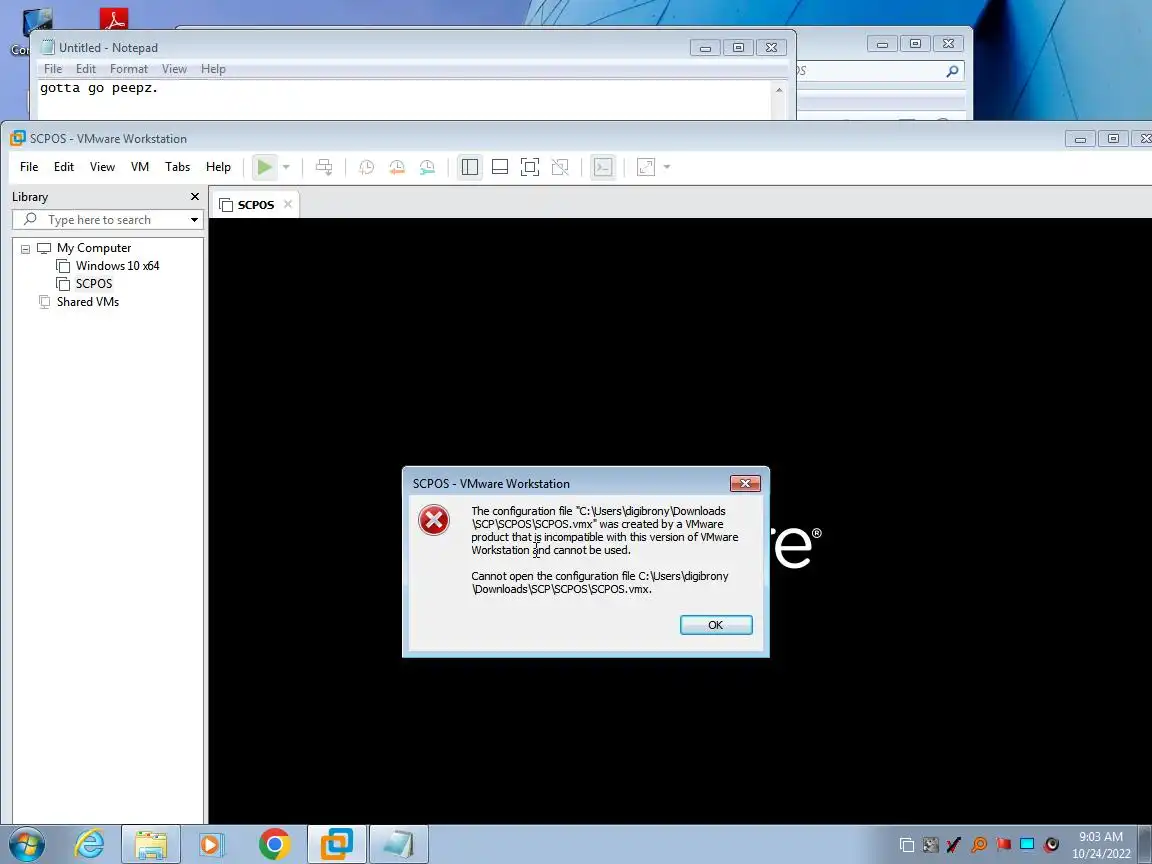The width and height of the screenshot is (1152, 864).
Task: Click the red error icon in dialog
Action: pyautogui.click(x=433, y=519)
